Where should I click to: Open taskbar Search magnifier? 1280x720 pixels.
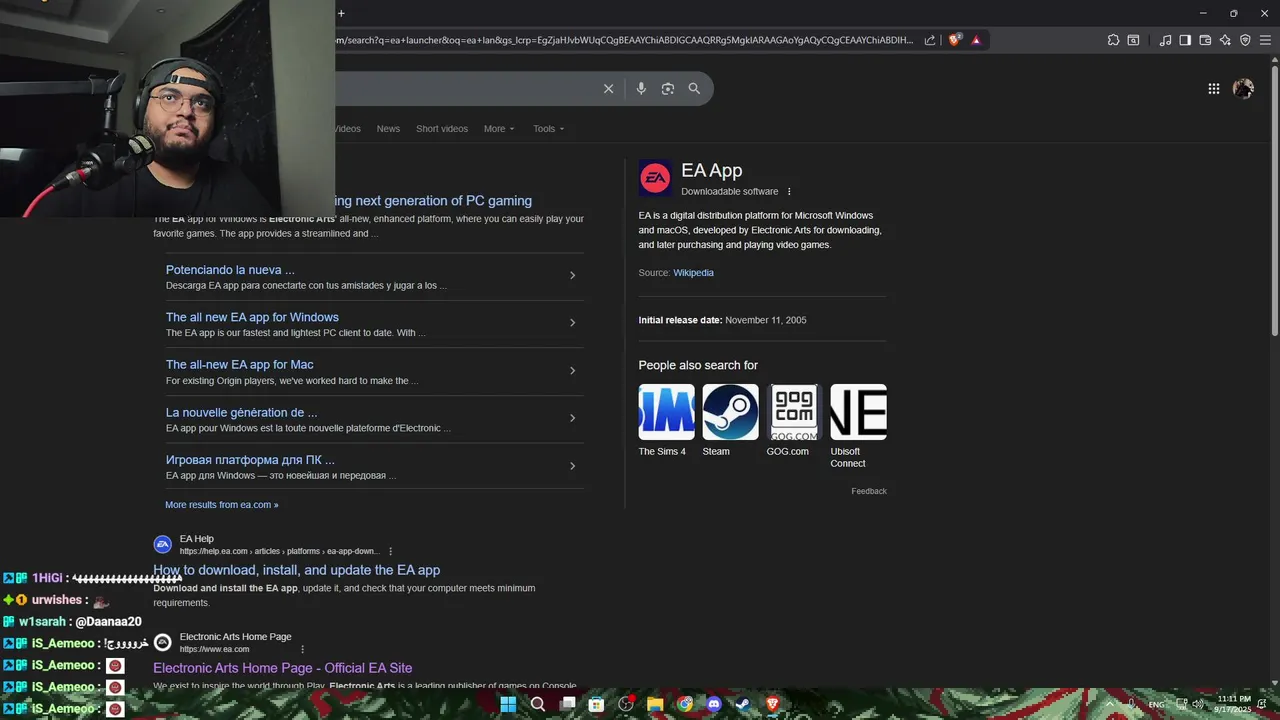(538, 704)
